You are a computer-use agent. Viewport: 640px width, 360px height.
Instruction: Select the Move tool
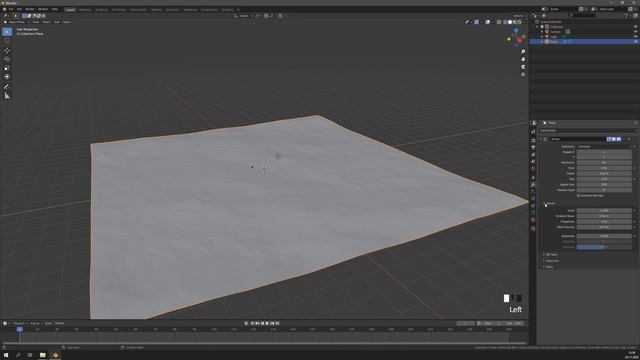click(7, 51)
